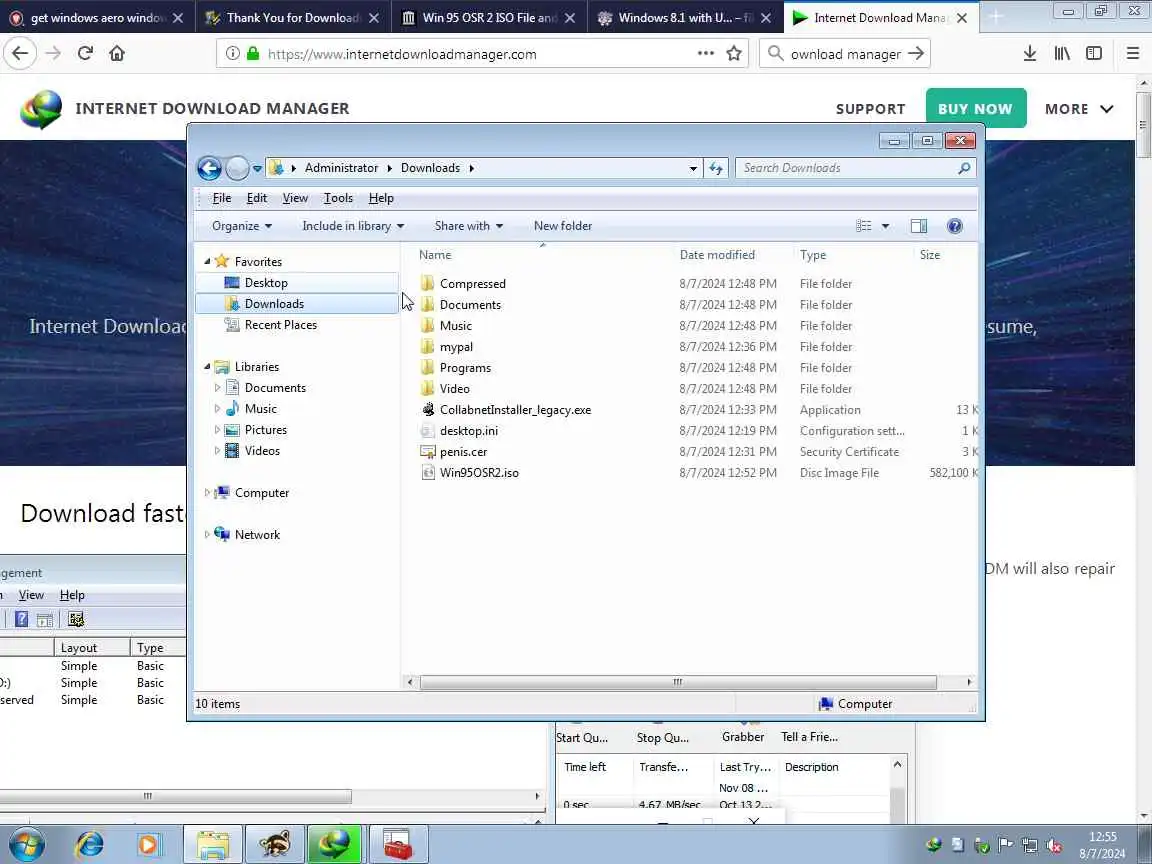The width and height of the screenshot is (1152, 864).
Task: Open Windows Media Player from the taskbar
Action: click(x=148, y=845)
